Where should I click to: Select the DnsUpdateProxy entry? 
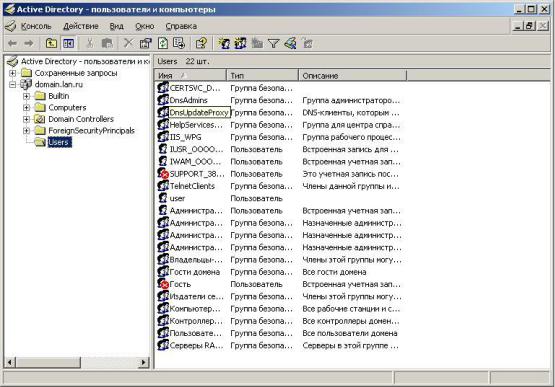click(199, 113)
